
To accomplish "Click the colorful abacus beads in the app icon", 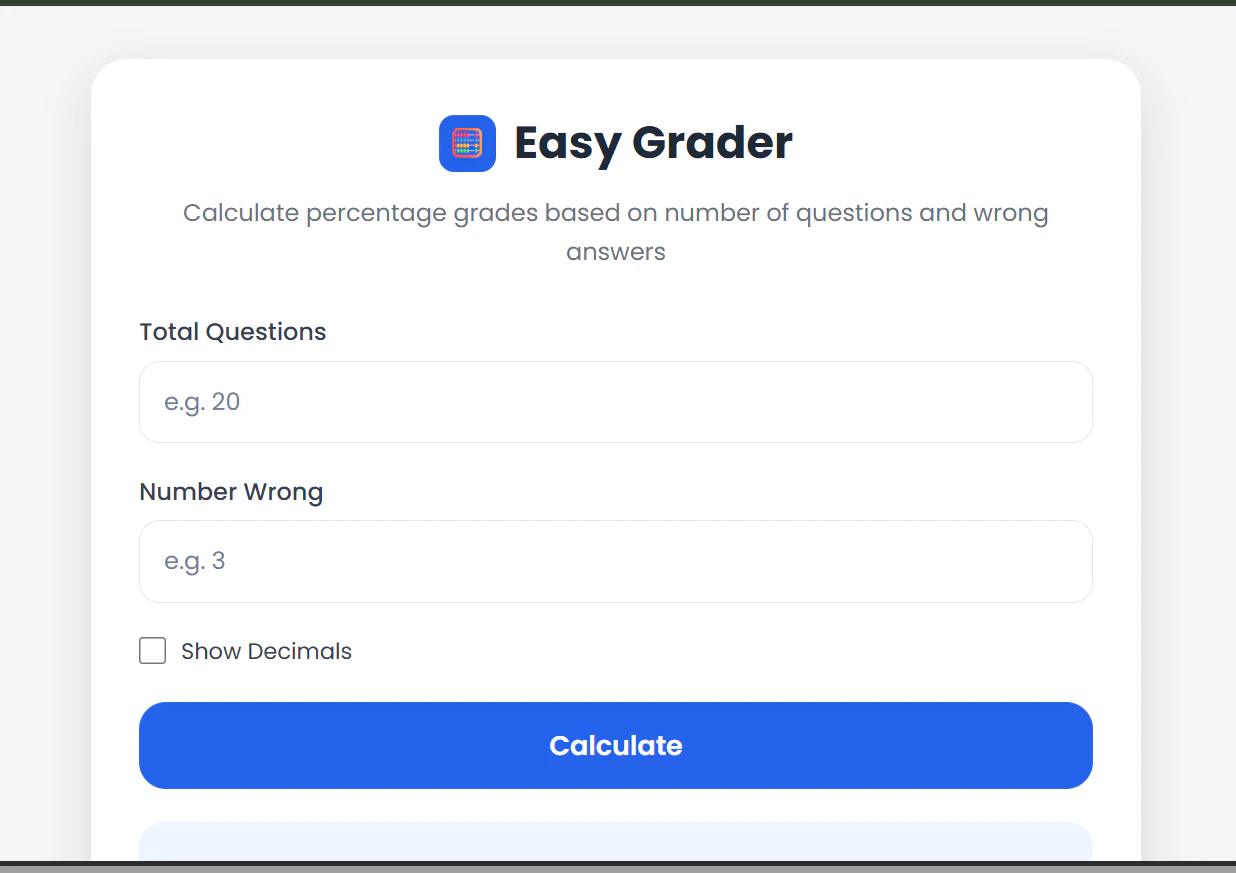I will 467,143.
